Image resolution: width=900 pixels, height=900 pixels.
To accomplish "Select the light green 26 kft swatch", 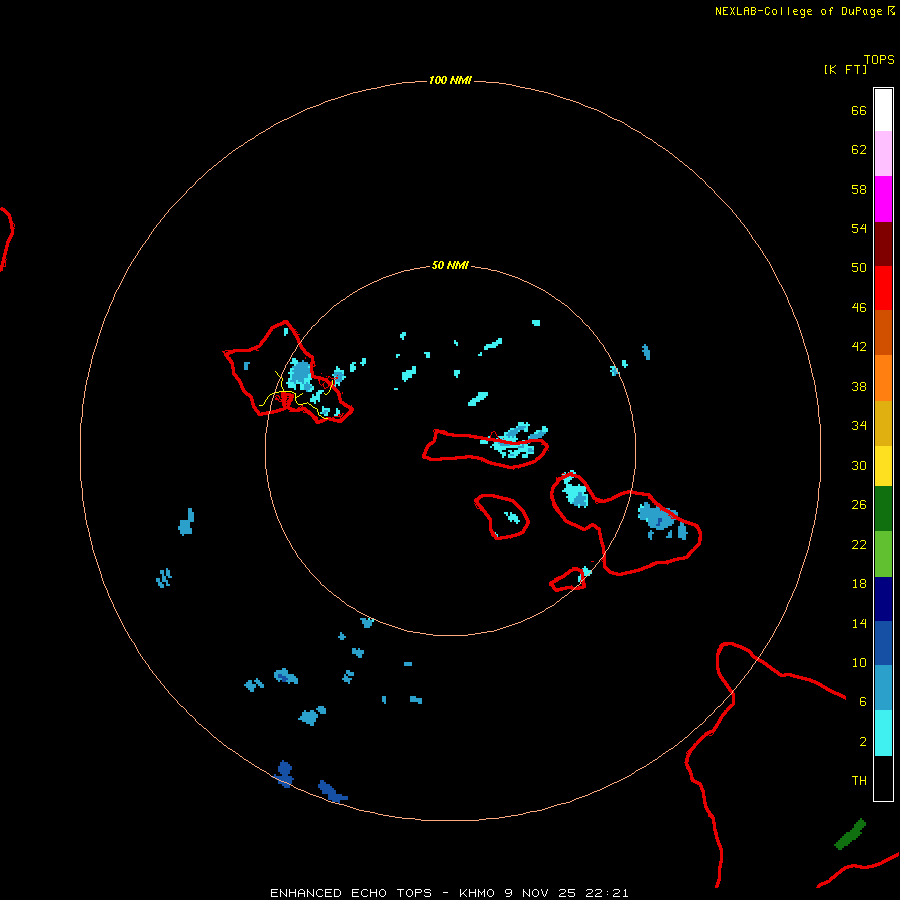I will [883, 554].
